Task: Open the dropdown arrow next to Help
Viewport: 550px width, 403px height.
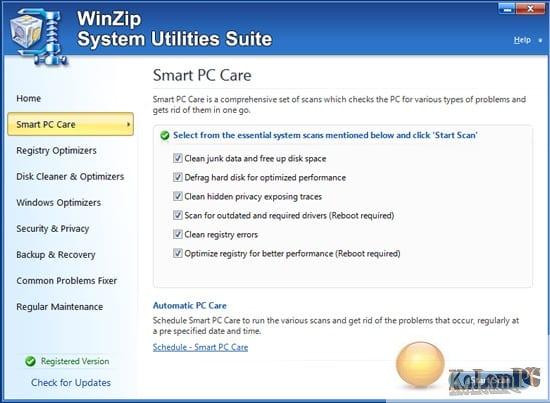Action: 540,40
